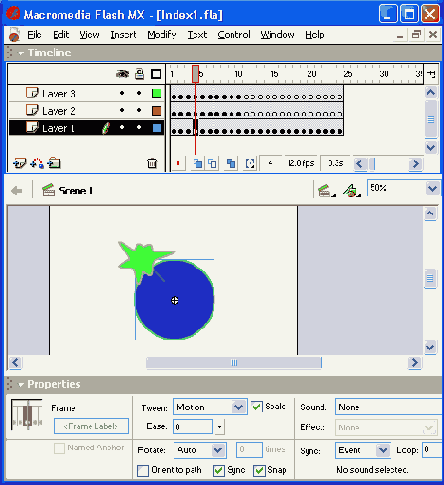Open the Edit Symbols button

[x=352, y=191]
